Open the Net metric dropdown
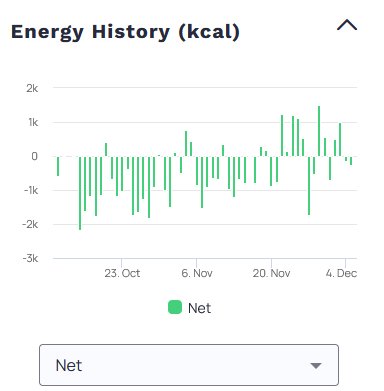384x391 pixels. point(189,365)
